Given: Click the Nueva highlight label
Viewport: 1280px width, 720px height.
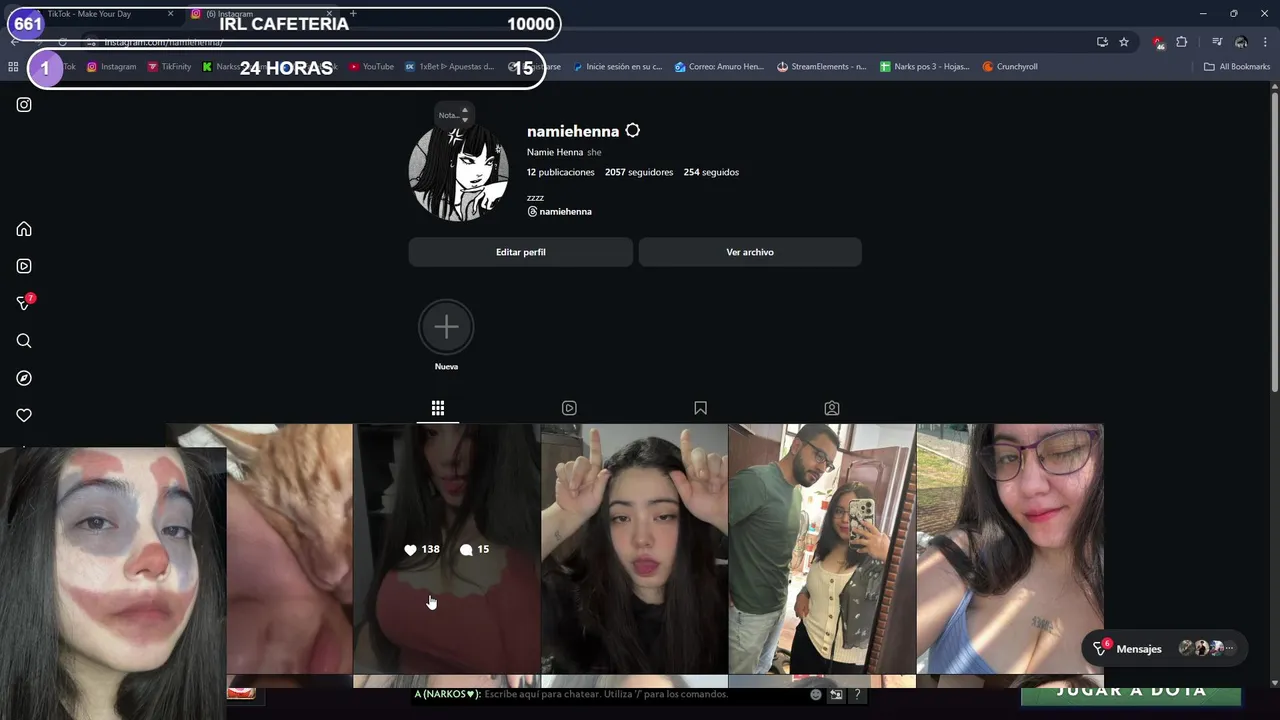Looking at the screenshot, I should (446, 367).
